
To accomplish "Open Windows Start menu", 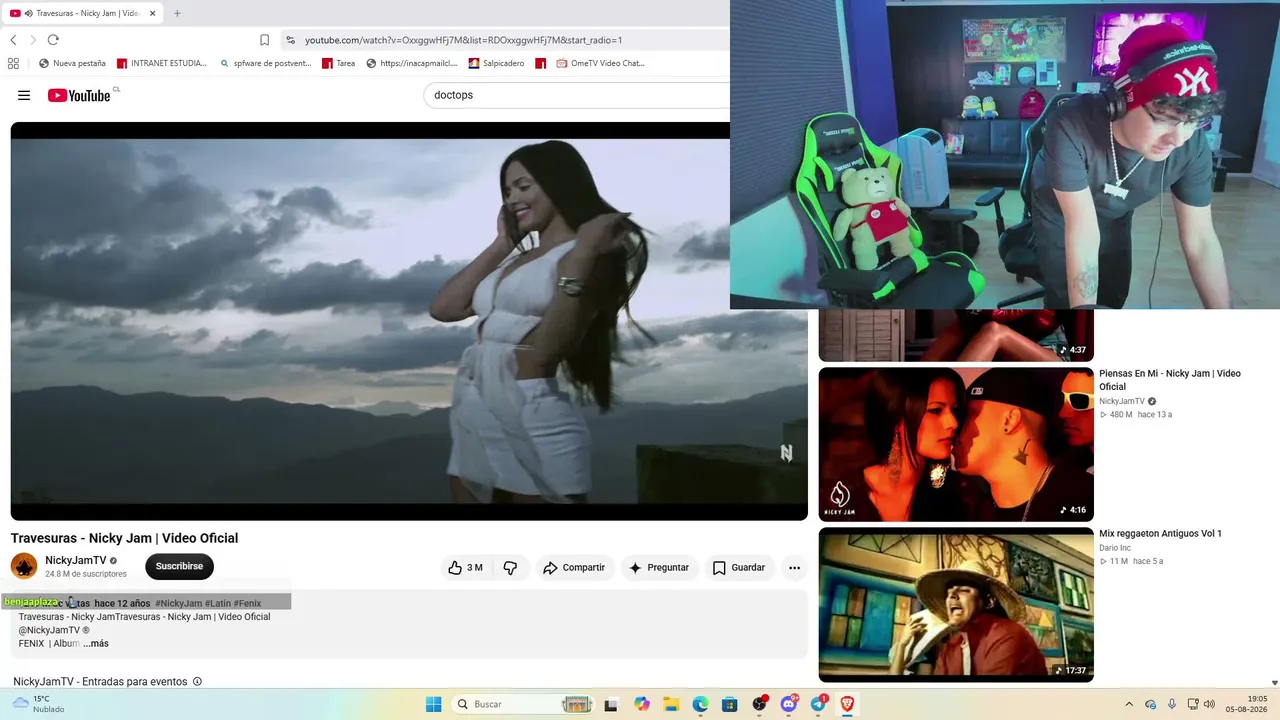I will 433,704.
